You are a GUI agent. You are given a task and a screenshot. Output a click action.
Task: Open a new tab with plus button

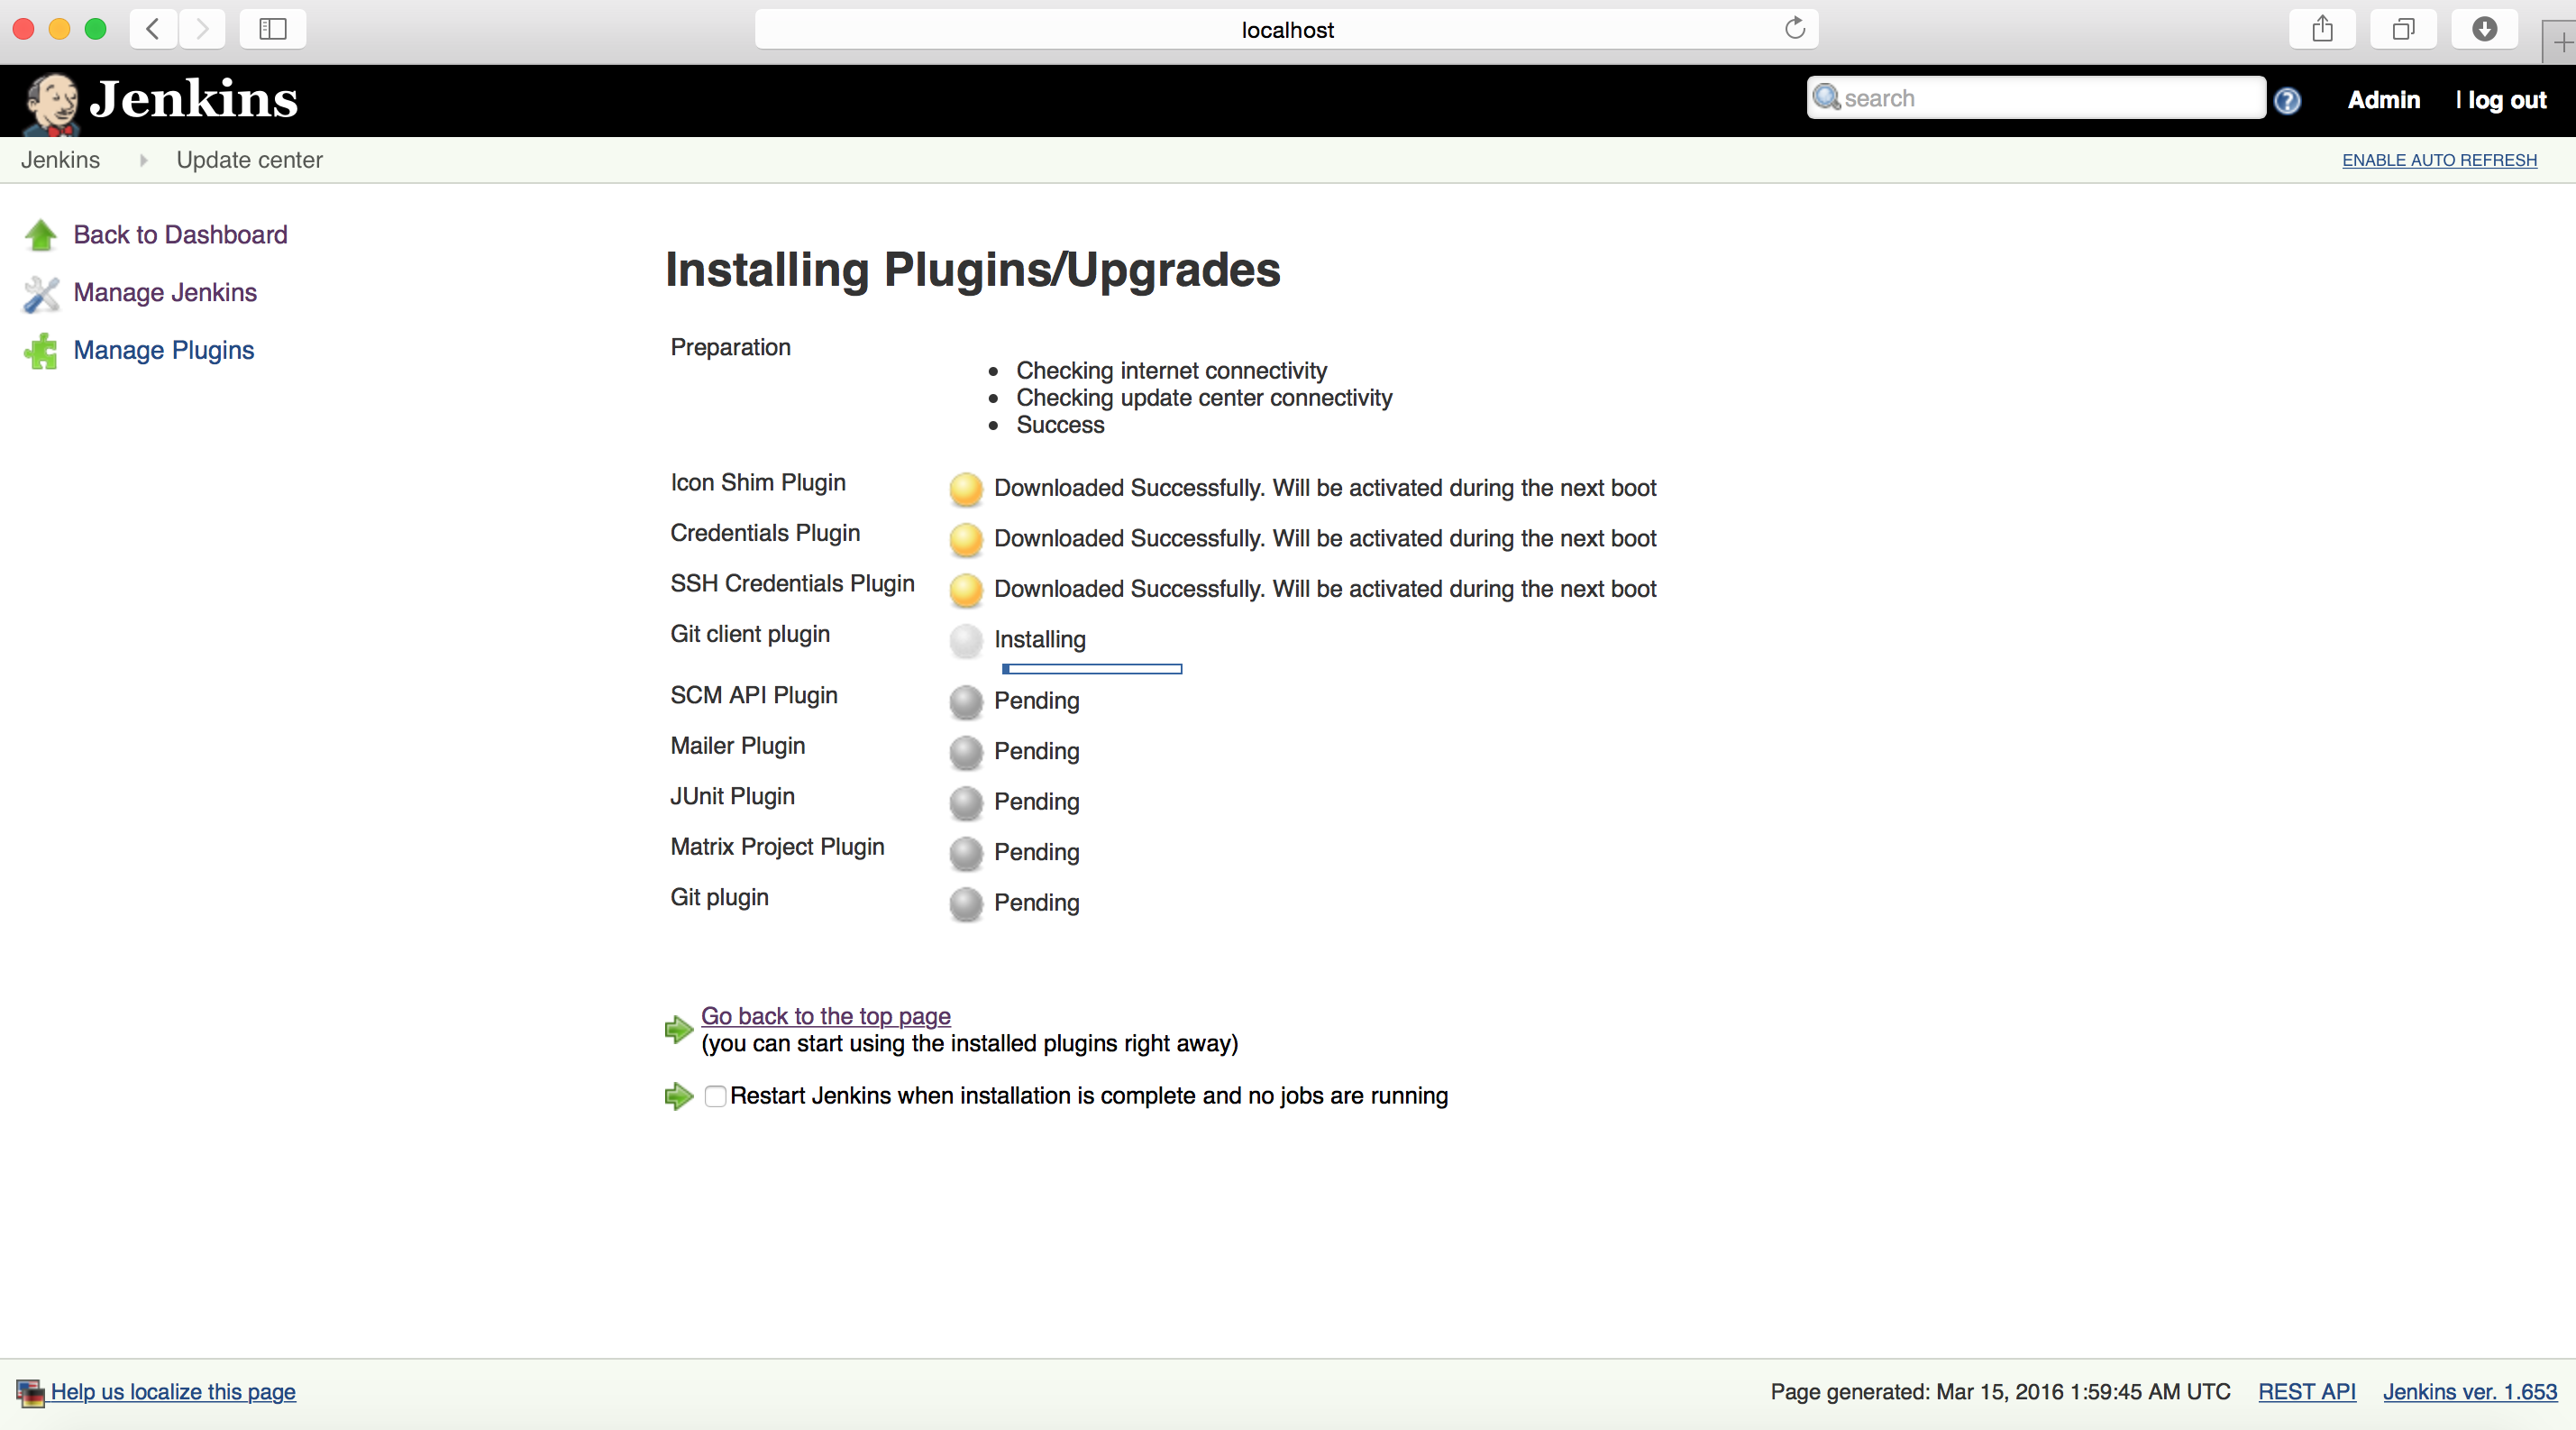[2561, 43]
